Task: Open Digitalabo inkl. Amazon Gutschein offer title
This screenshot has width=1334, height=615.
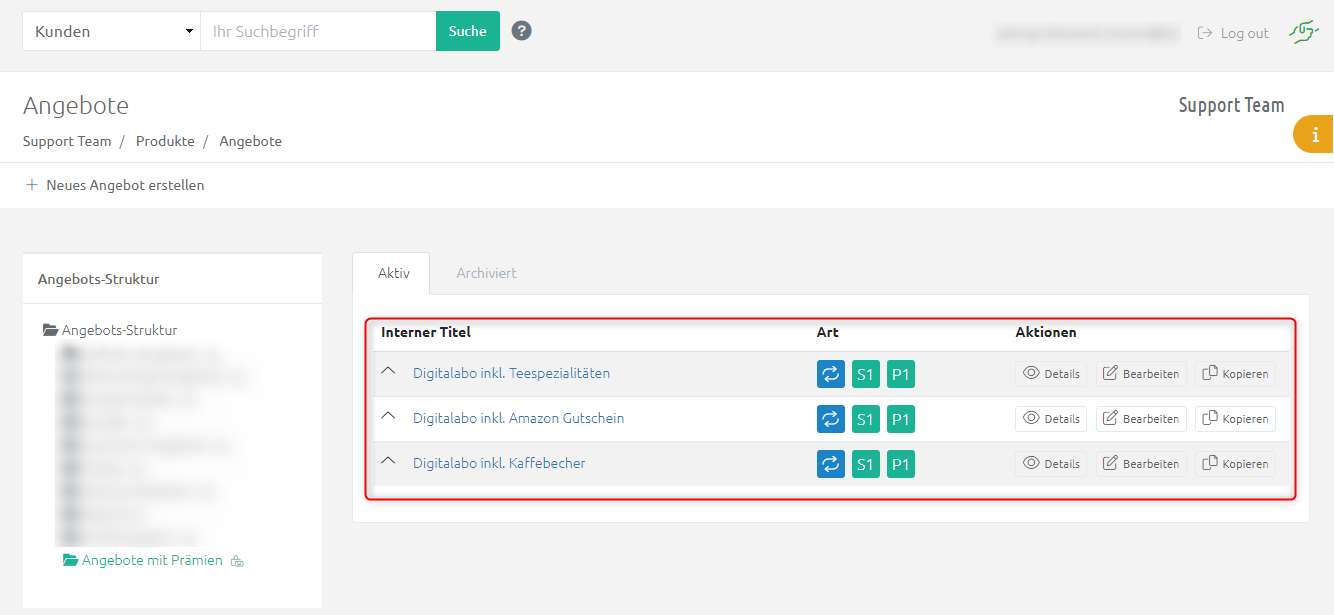Action: (518, 418)
